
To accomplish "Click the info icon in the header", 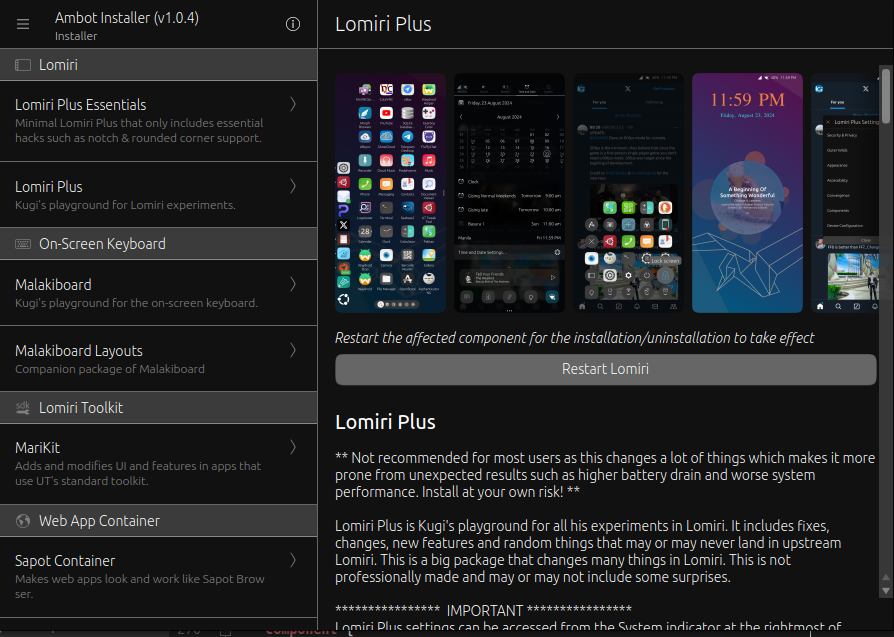I will coord(292,24).
